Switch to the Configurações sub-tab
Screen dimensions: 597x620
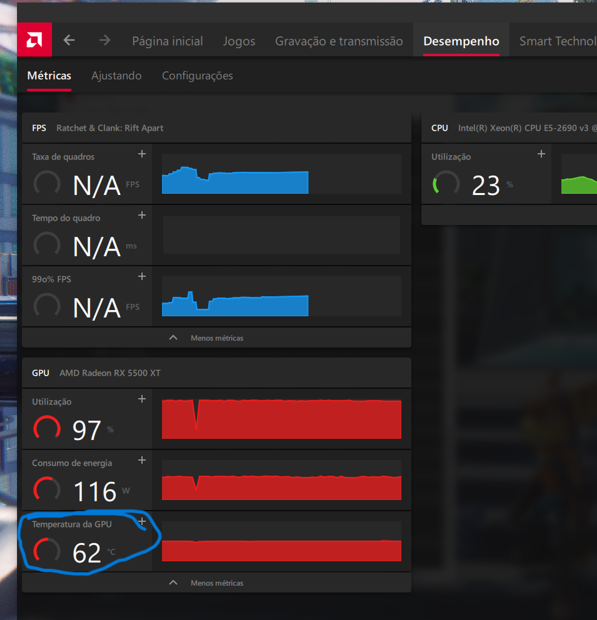(197, 76)
